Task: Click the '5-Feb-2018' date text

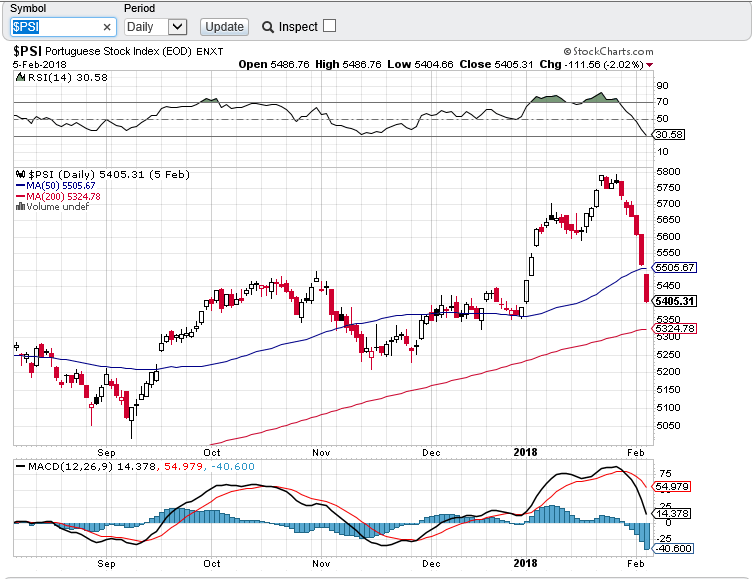Action: coord(39,64)
